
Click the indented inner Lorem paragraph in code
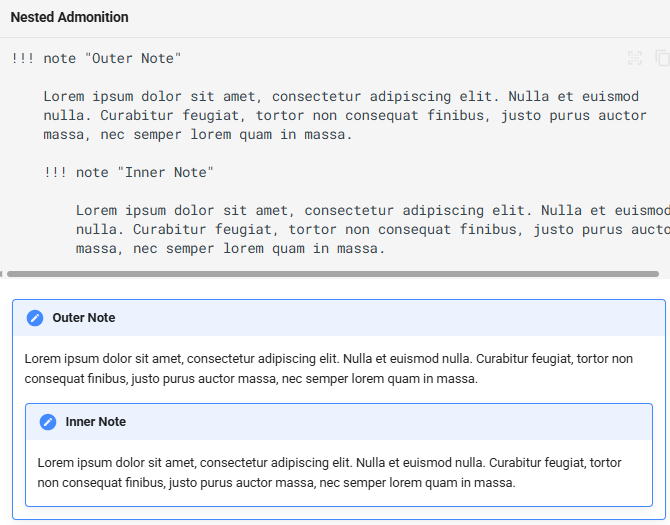pos(370,230)
